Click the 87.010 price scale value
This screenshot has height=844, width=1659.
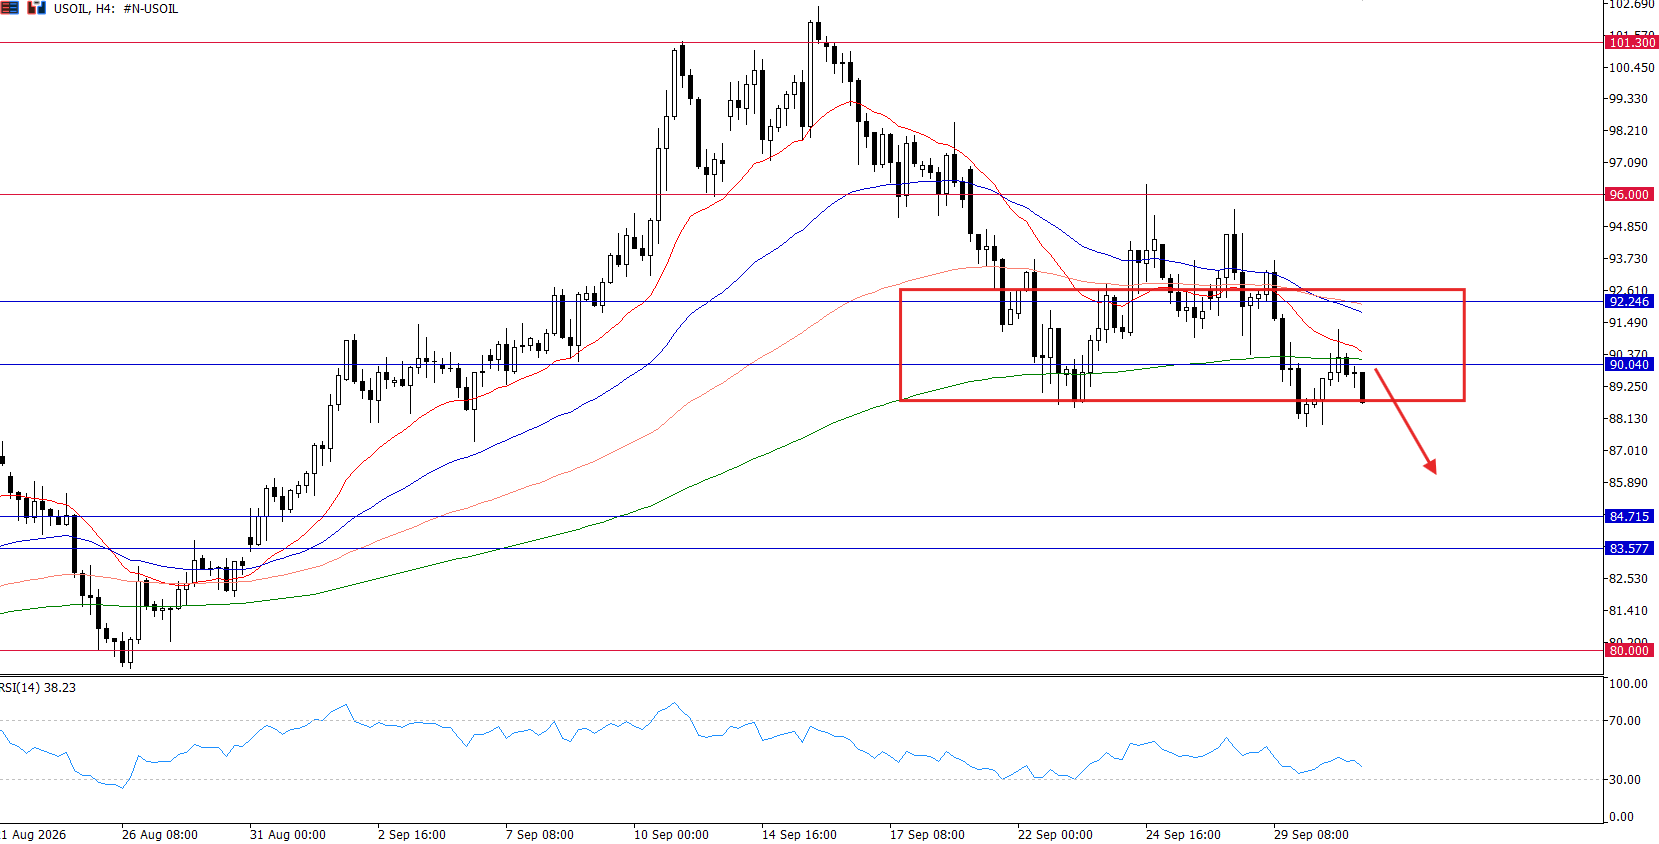point(1628,451)
